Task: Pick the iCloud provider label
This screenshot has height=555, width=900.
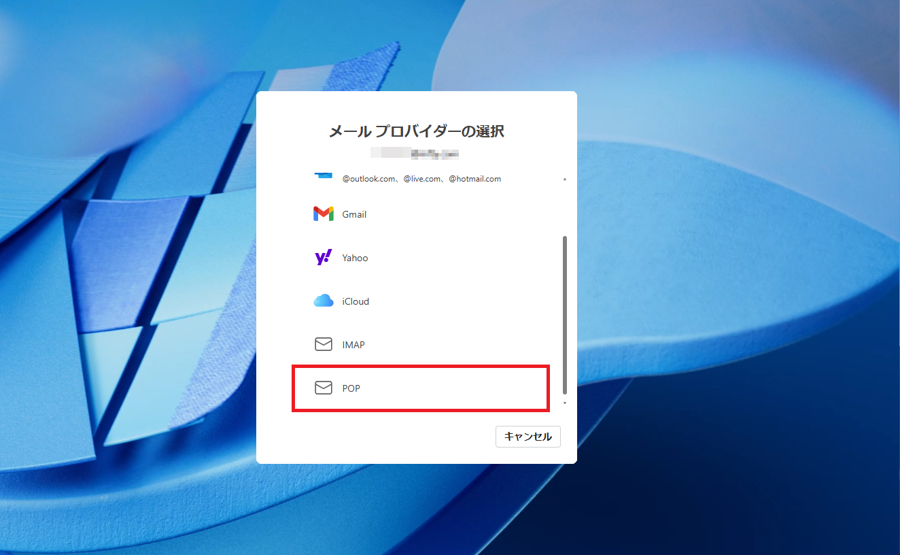Action: click(x=356, y=301)
